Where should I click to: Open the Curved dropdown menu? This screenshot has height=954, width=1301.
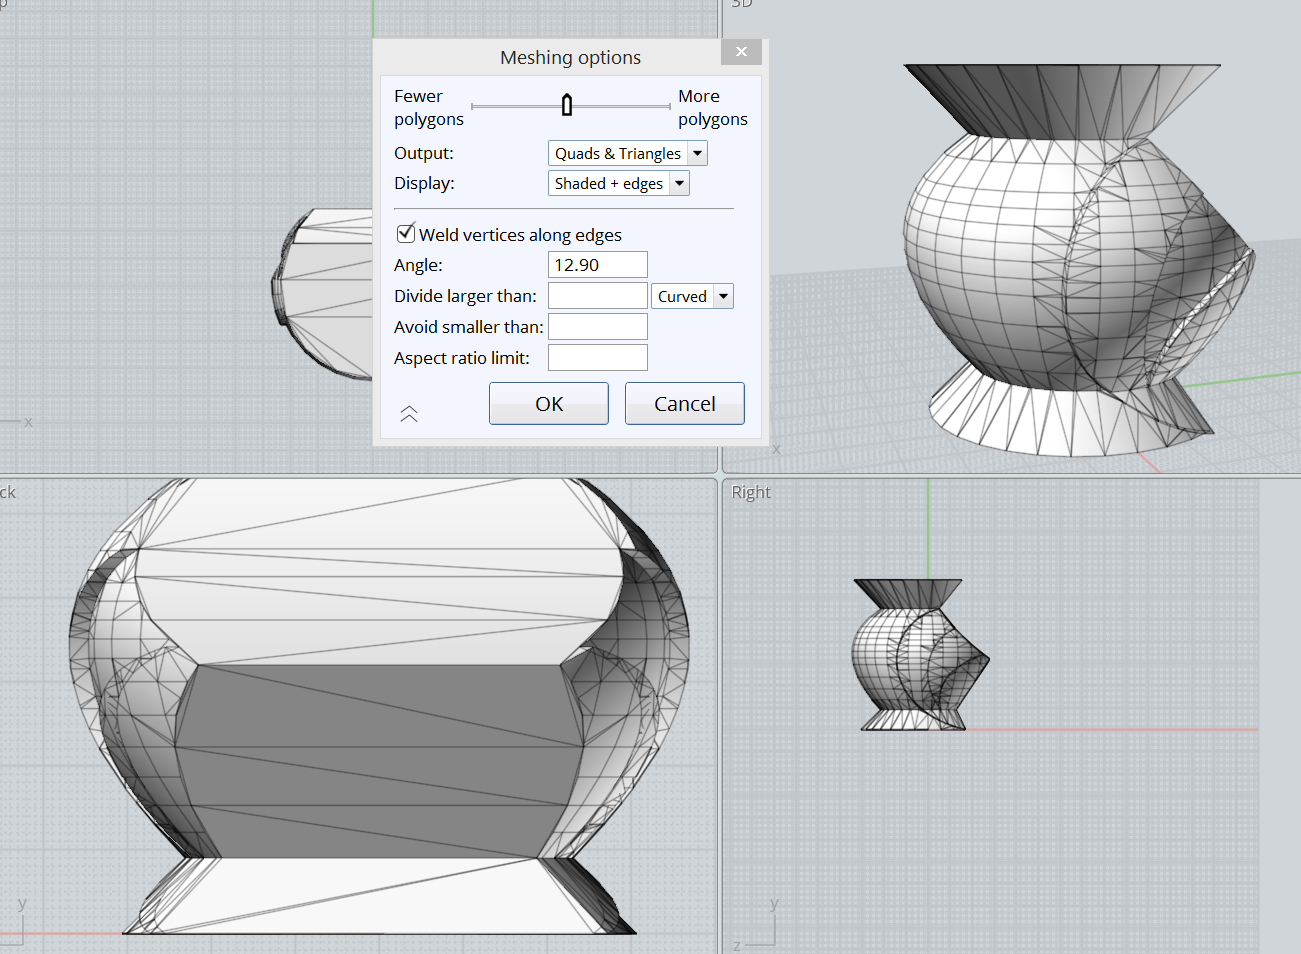(692, 296)
